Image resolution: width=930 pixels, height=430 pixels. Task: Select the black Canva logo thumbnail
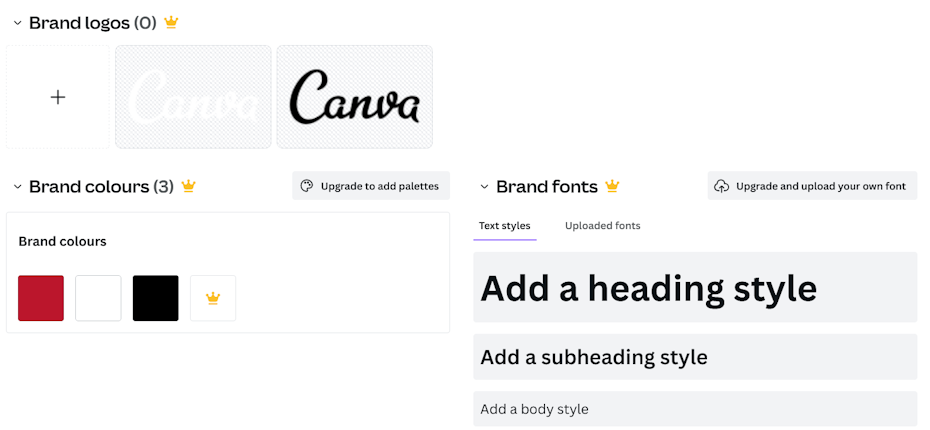[x=355, y=97]
